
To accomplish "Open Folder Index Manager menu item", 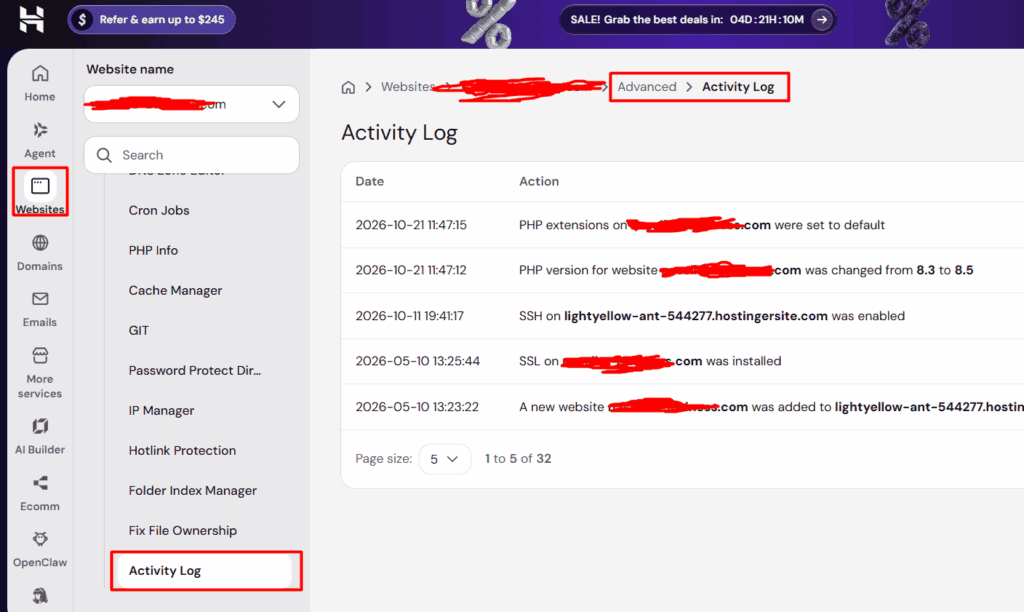I will point(193,491).
